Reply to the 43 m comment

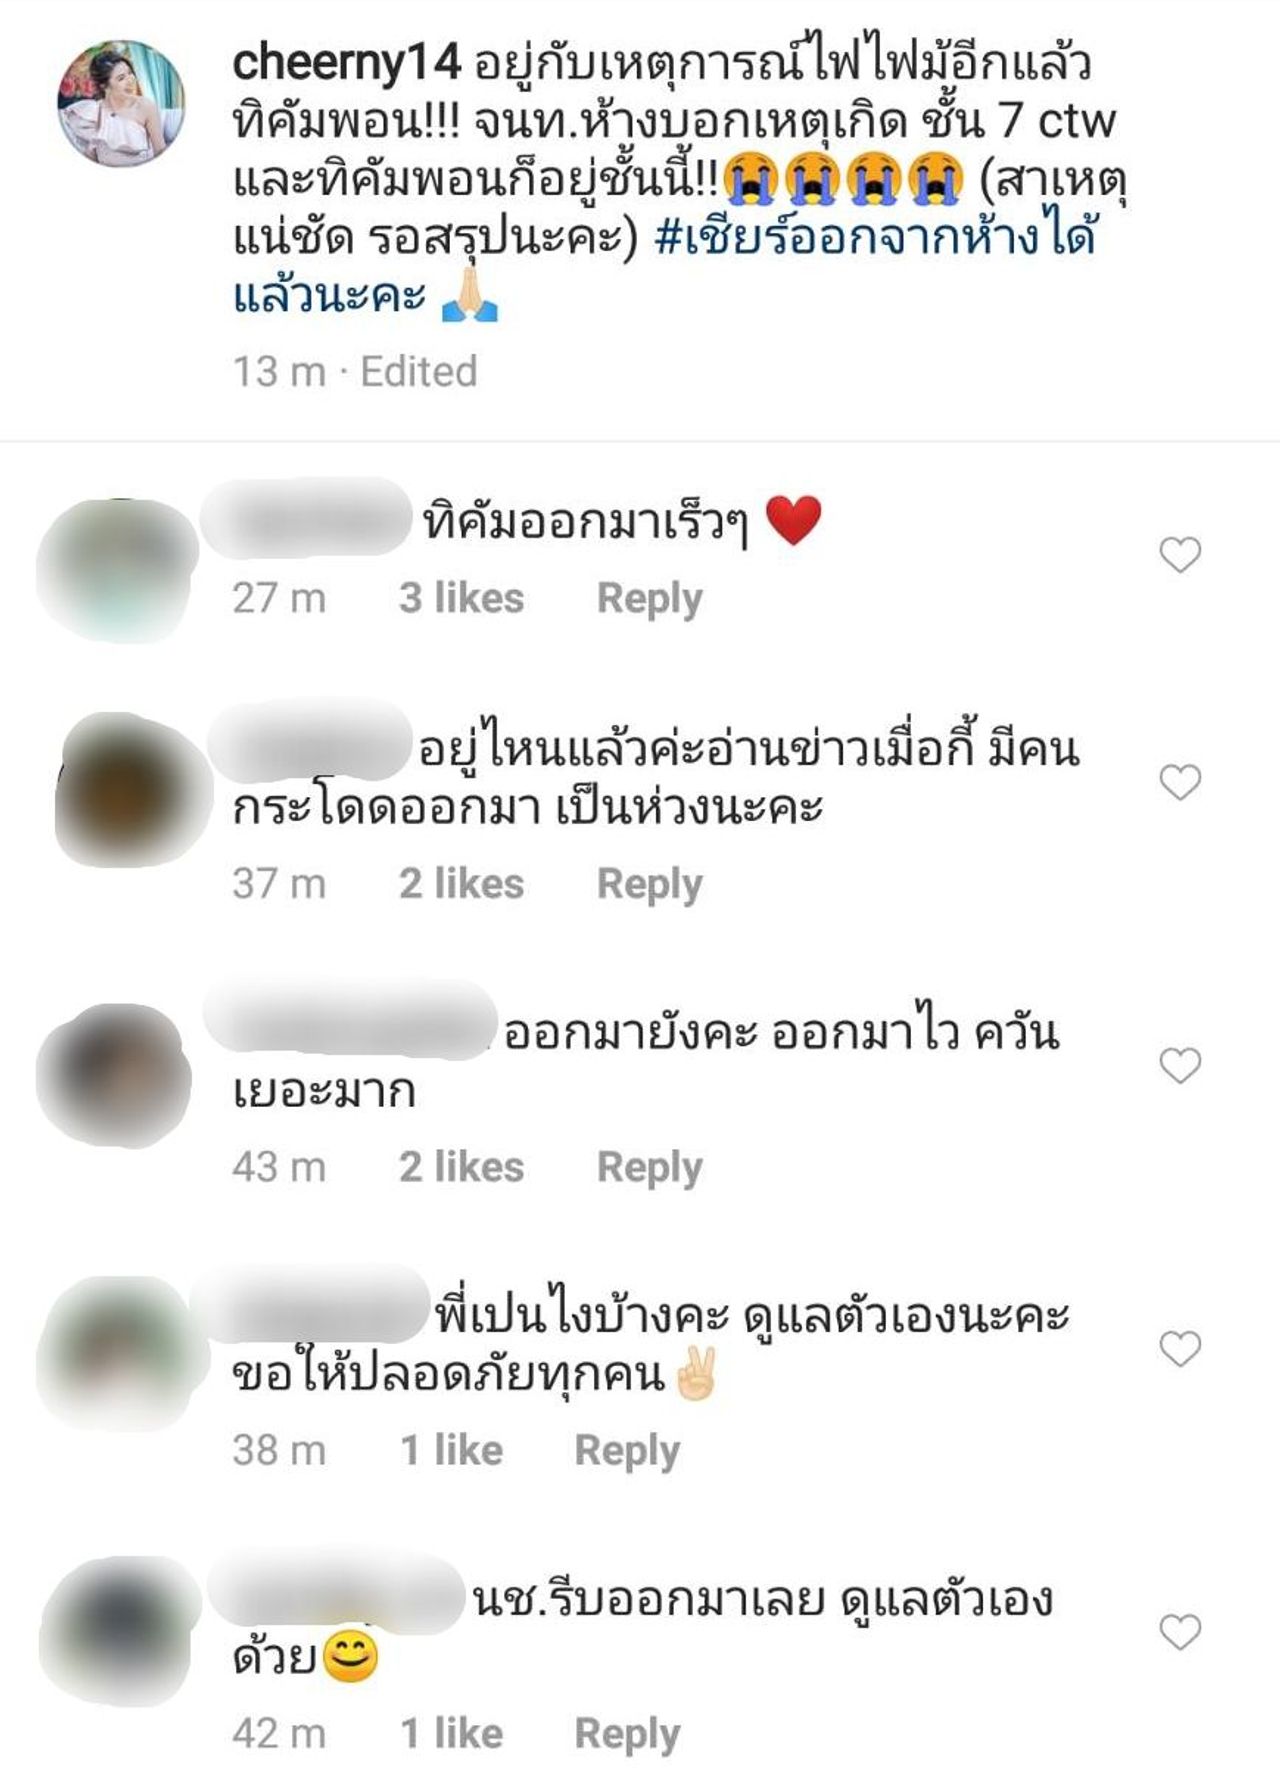[x=649, y=1167]
